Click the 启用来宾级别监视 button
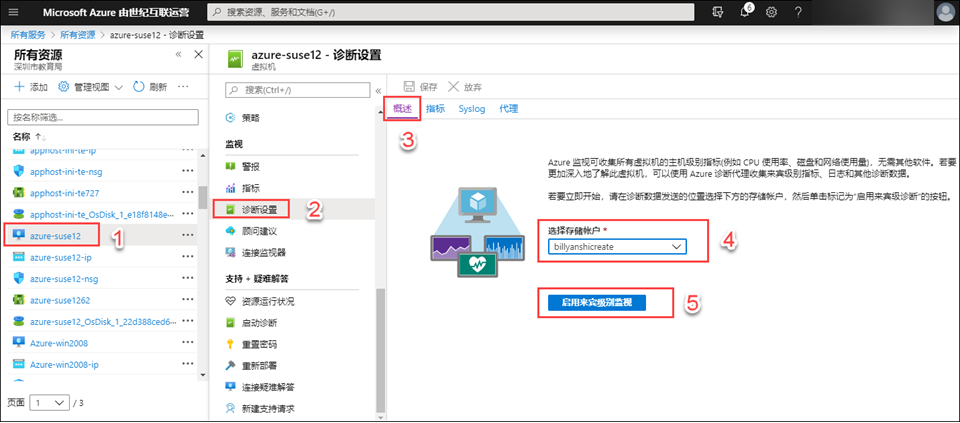Screen dimensions: 960x423 pyautogui.click(x=597, y=303)
